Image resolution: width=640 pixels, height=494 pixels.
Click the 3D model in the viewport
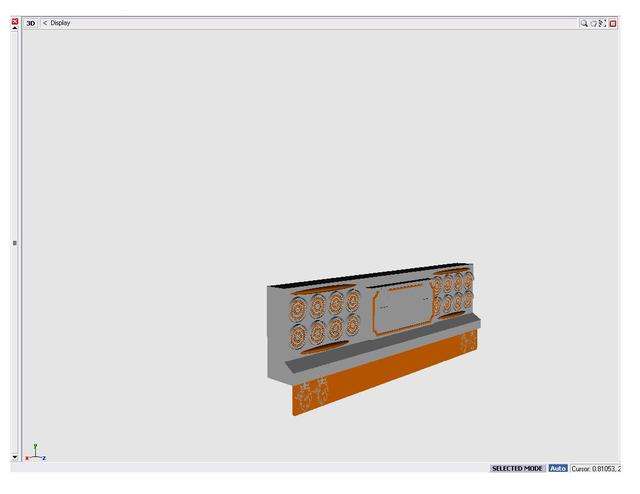(x=373, y=339)
